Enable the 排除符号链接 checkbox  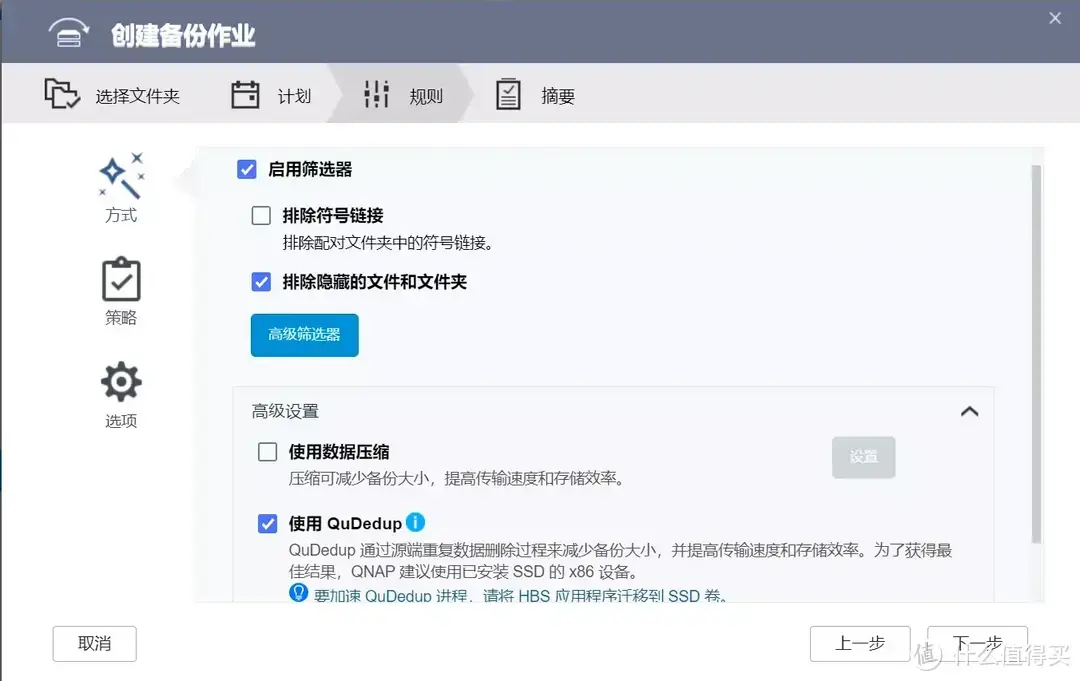point(261,215)
